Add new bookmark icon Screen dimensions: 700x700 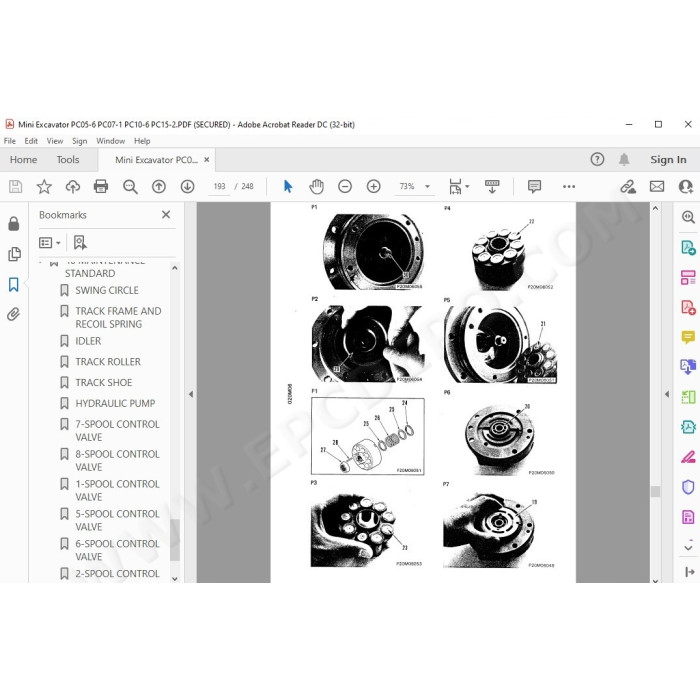pos(80,242)
